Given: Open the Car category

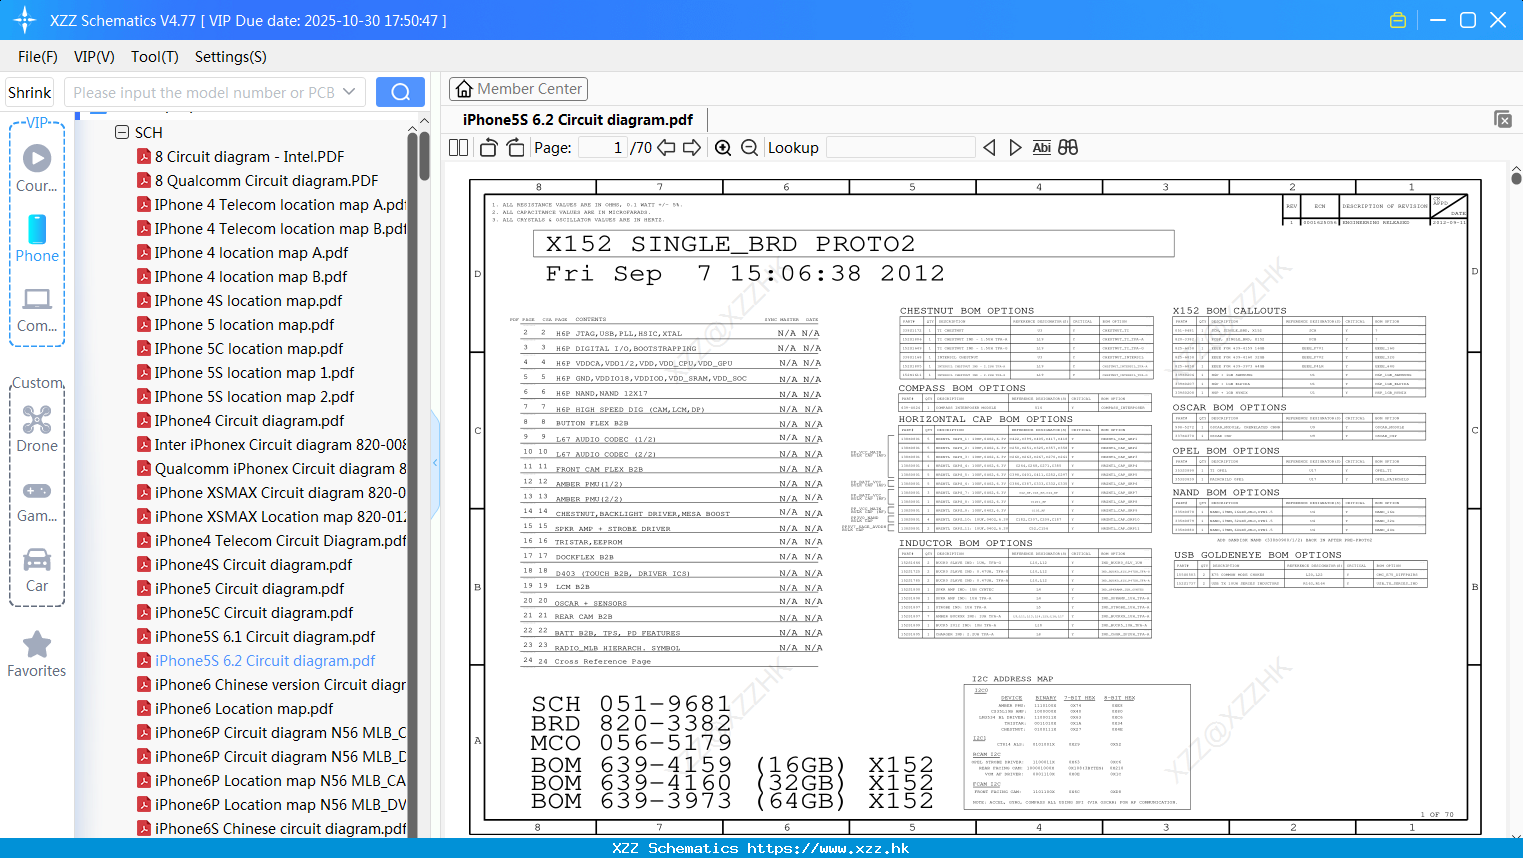Looking at the screenshot, I should [x=37, y=570].
